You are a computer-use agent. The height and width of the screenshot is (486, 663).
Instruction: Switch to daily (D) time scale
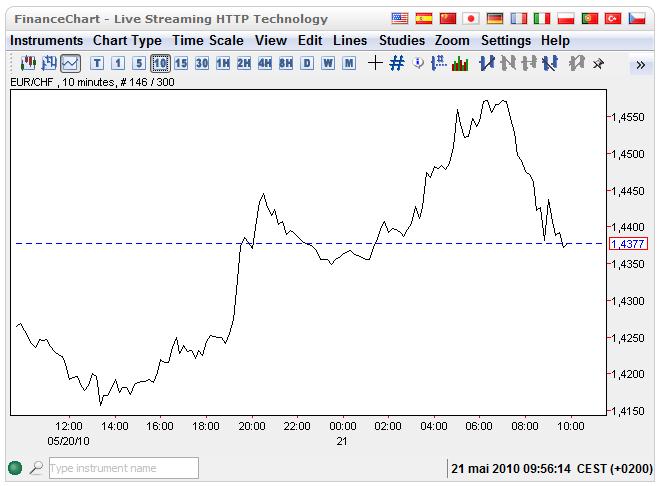(x=307, y=63)
